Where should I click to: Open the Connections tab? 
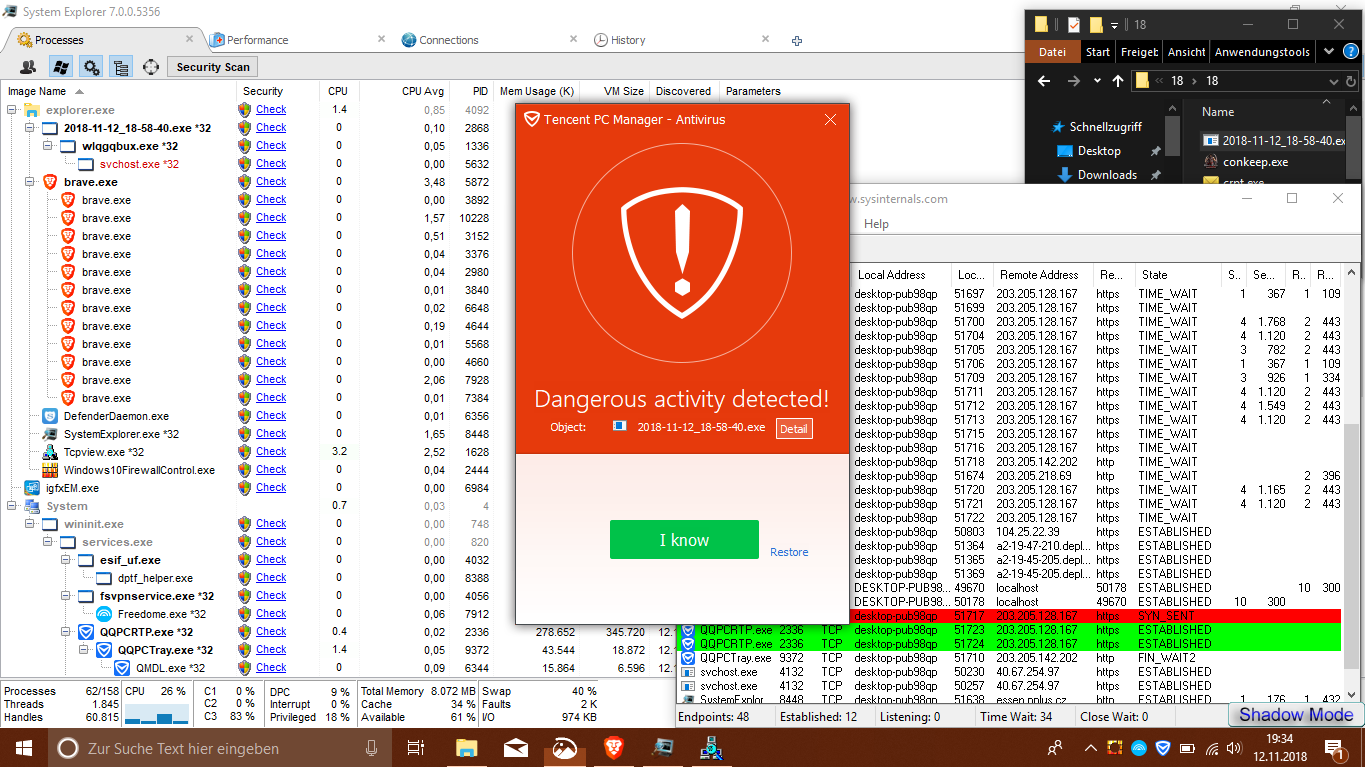448,40
